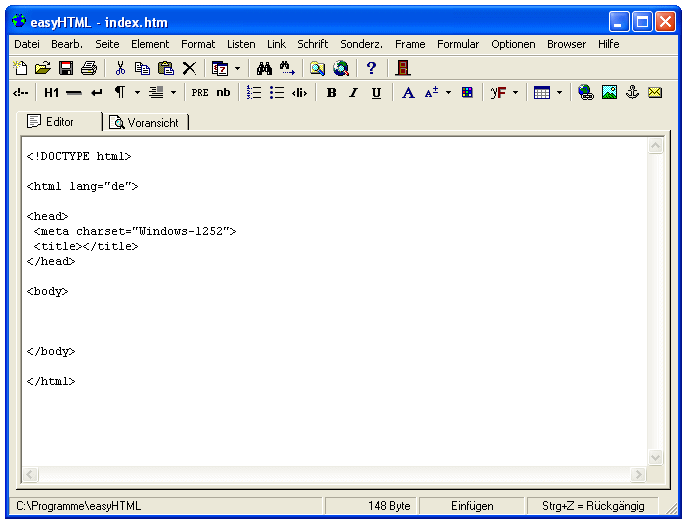Viewport: 687px width, 524px height.
Task: Save the document with floppy icon
Action: pyautogui.click(x=66, y=68)
